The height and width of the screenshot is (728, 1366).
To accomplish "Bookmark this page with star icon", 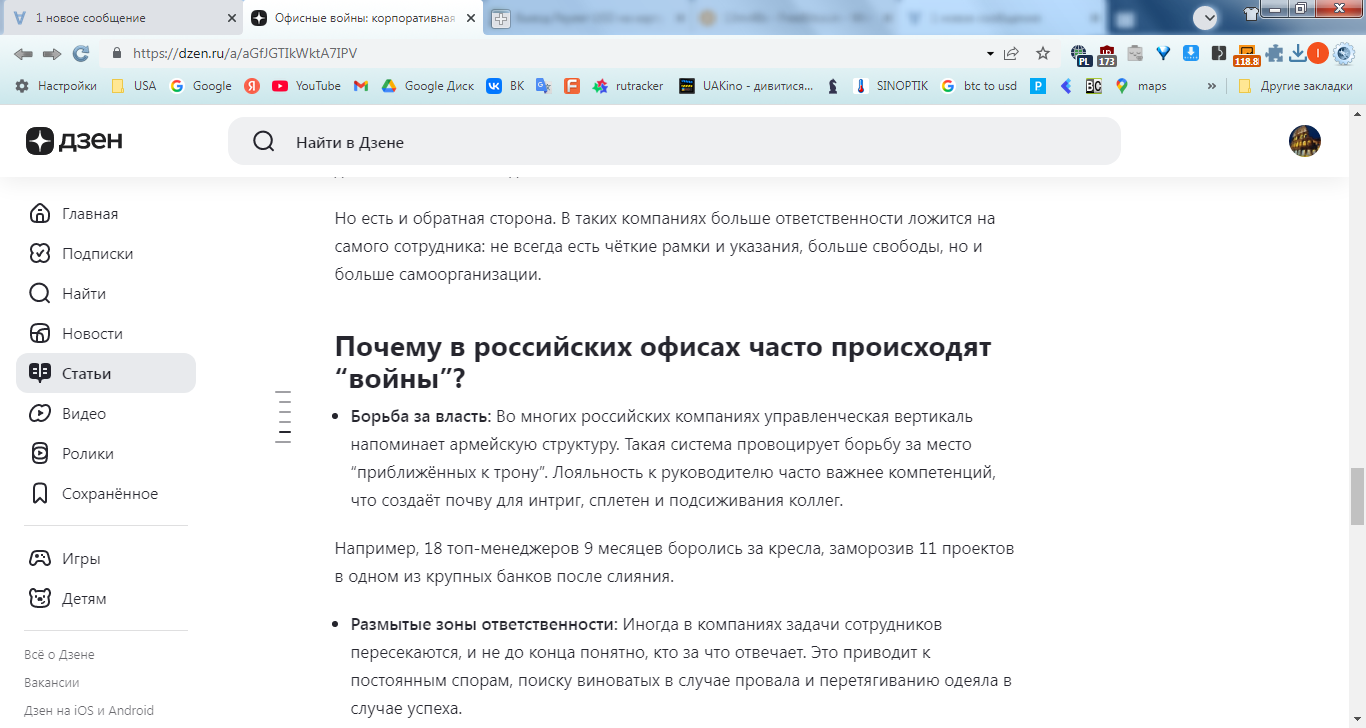I will click(1043, 53).
